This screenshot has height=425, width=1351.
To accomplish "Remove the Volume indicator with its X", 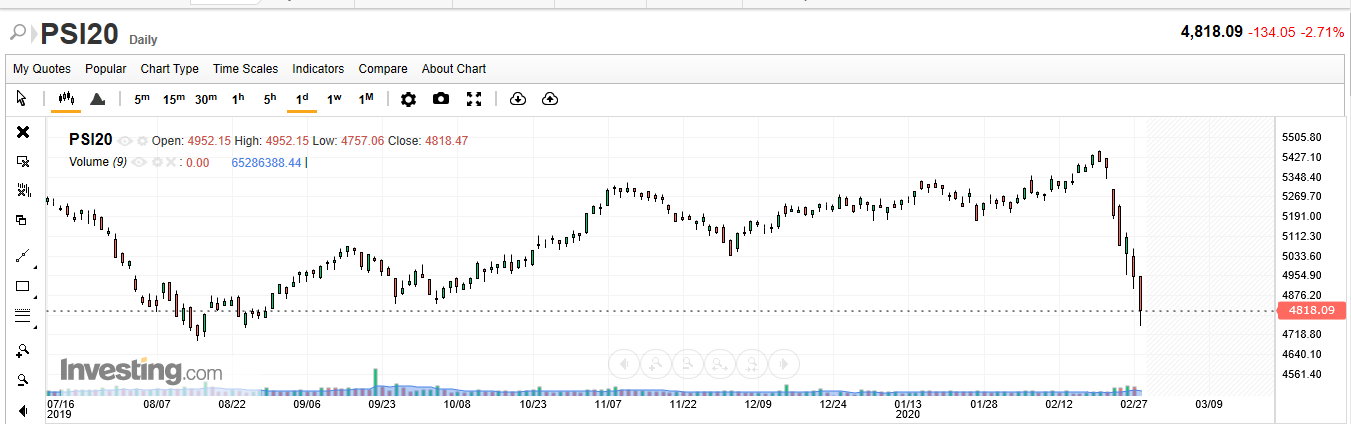I will pyautogui.click(x=170, y=162).
